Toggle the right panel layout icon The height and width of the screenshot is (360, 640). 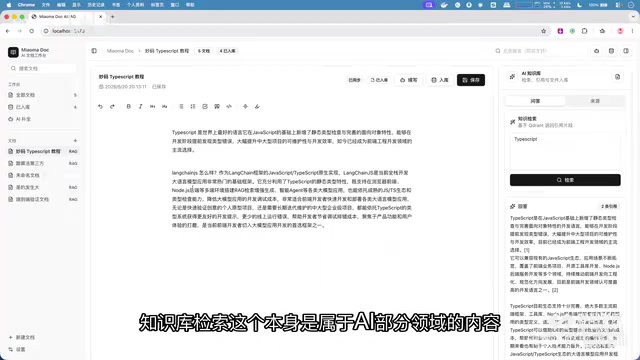(x=626, y=51)
